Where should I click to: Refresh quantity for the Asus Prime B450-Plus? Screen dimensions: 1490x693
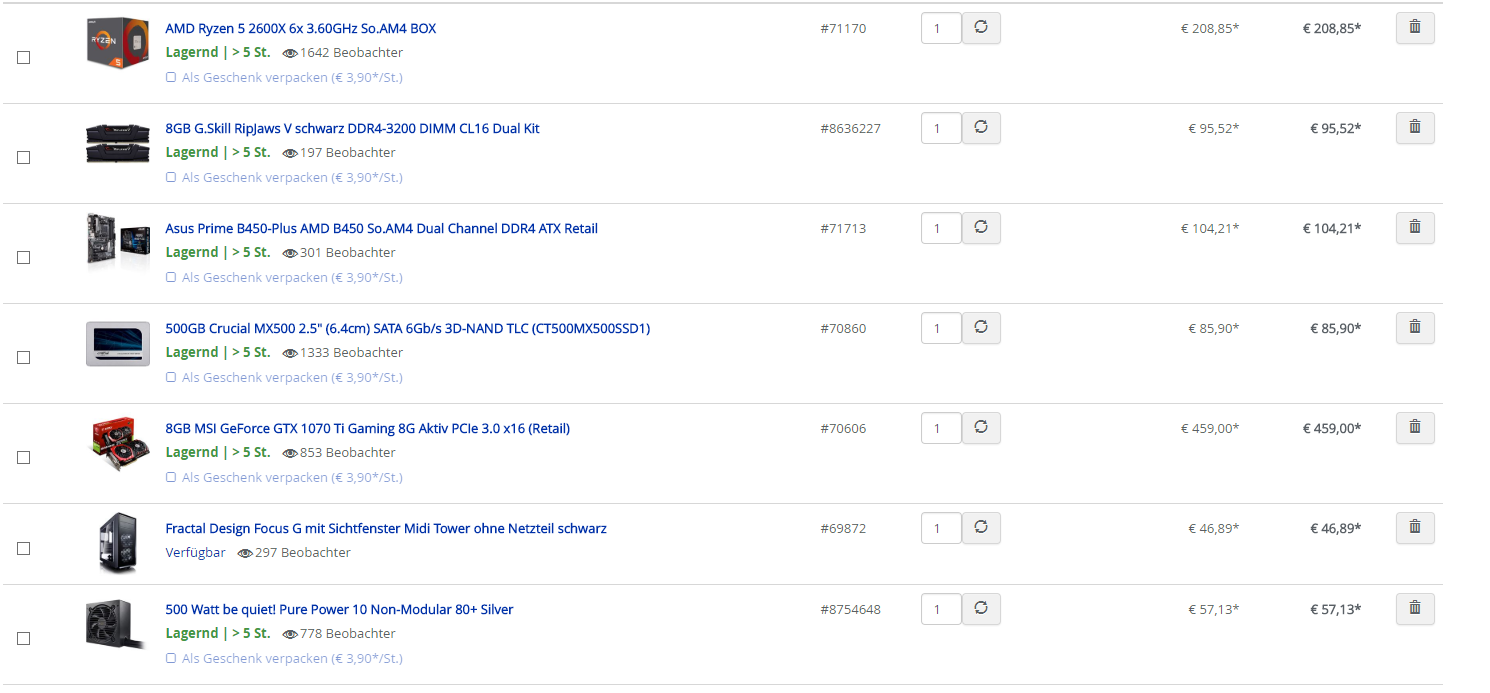click(x=981, y=228)
